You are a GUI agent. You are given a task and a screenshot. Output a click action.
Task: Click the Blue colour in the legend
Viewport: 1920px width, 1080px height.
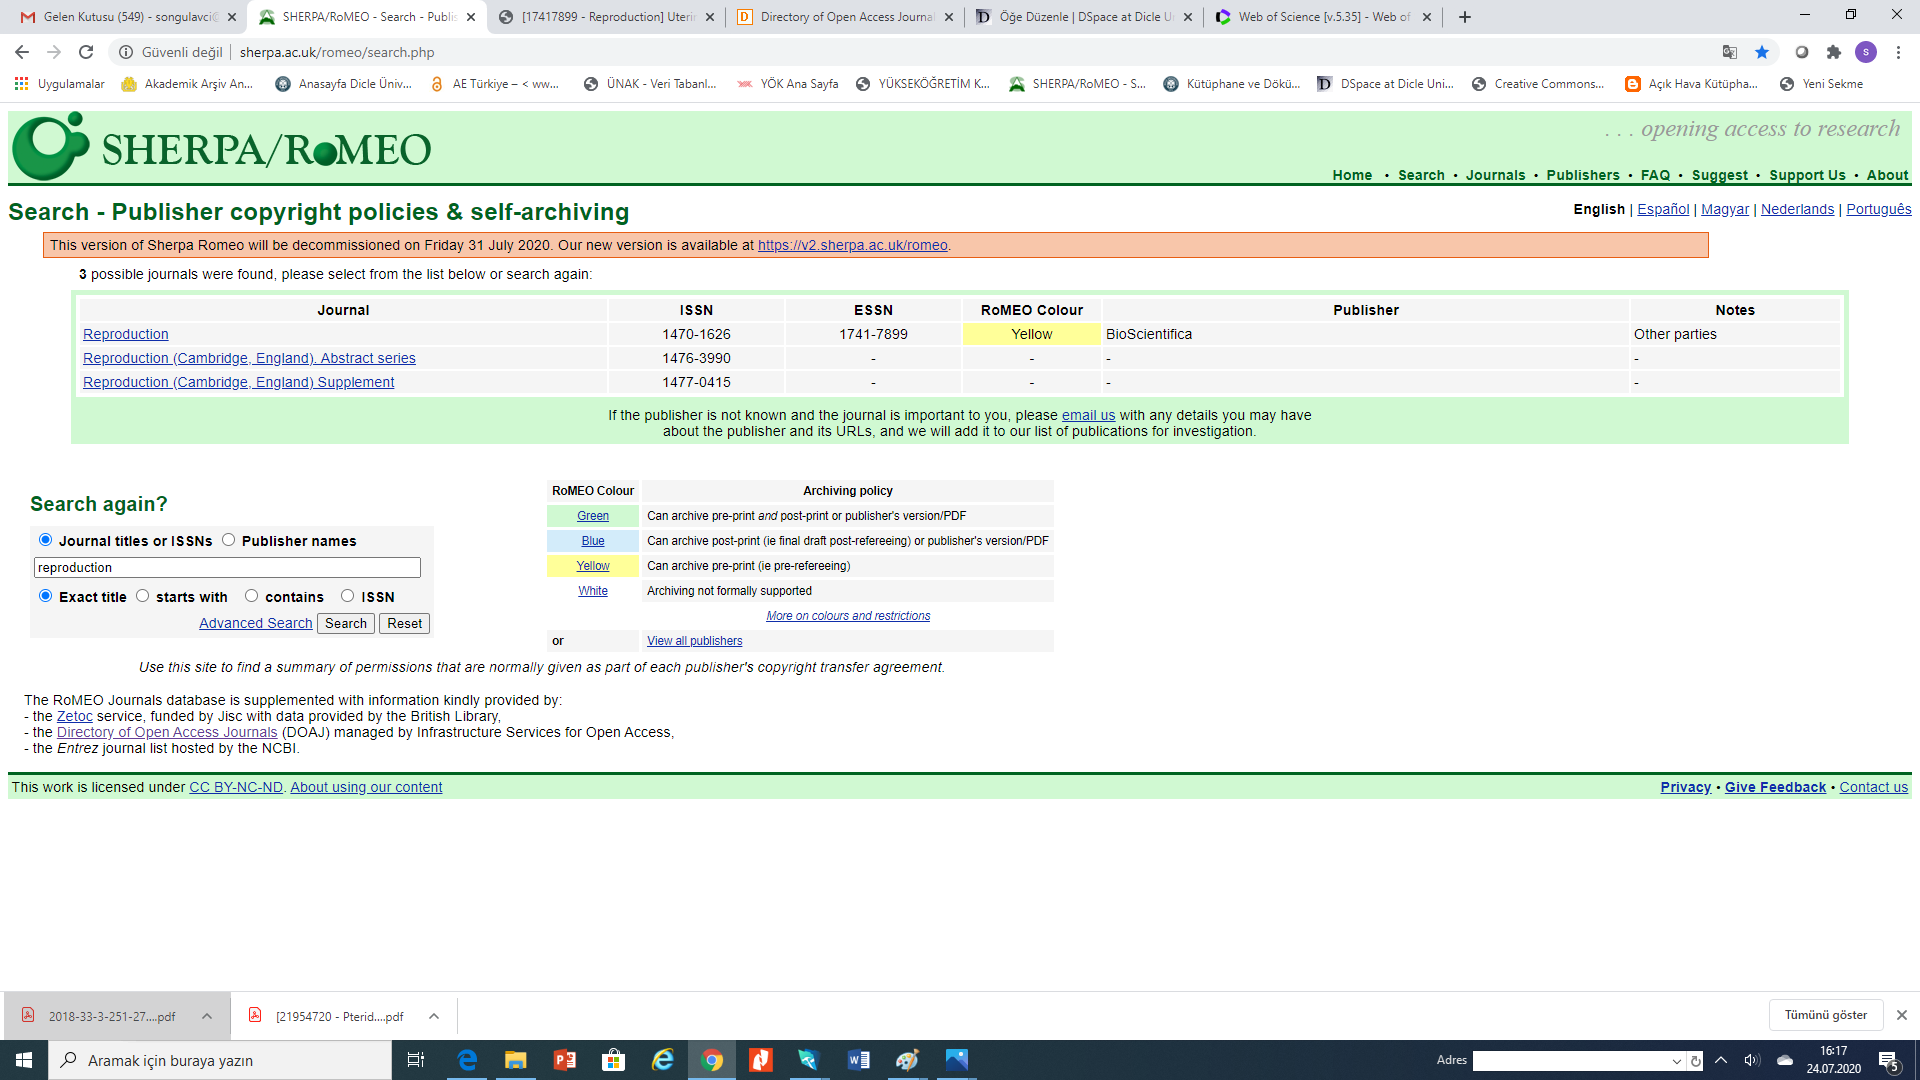[593, 541]
